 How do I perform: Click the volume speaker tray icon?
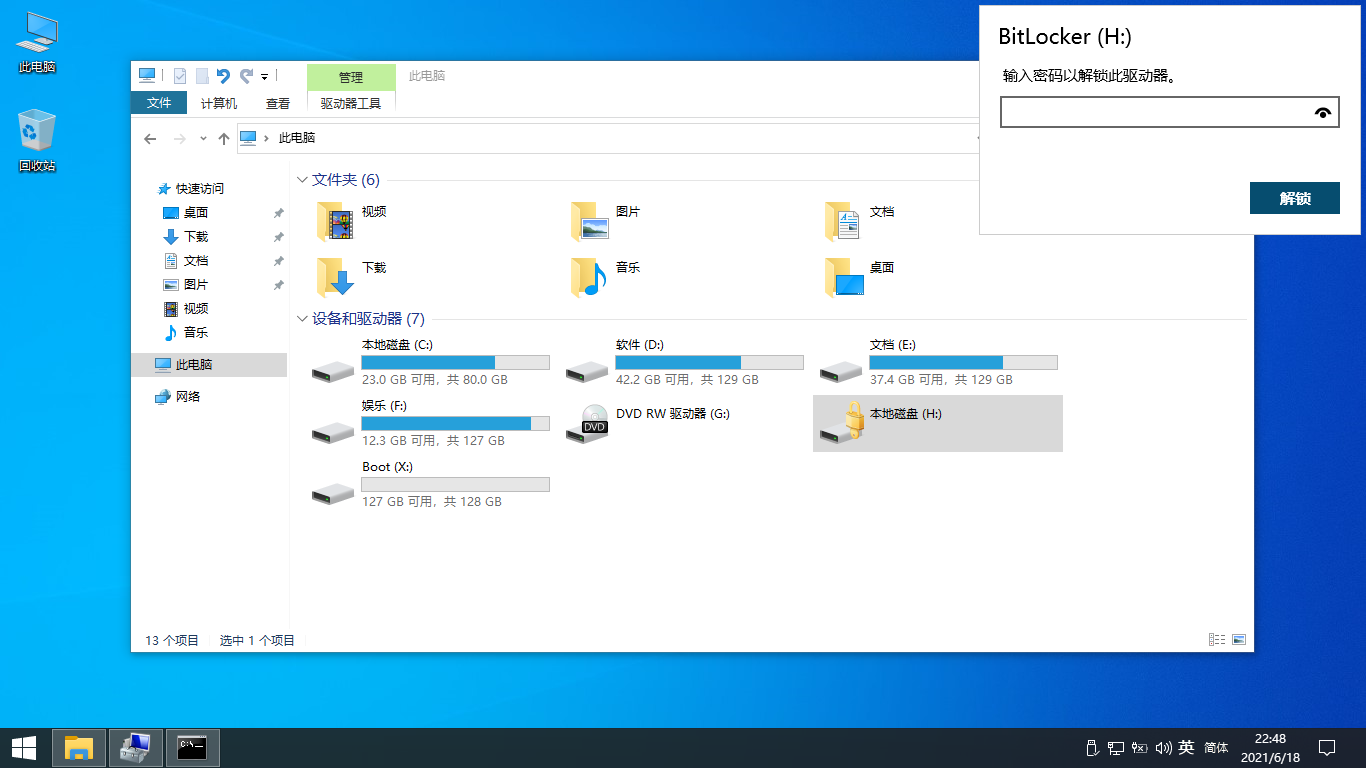(1163, 747)
